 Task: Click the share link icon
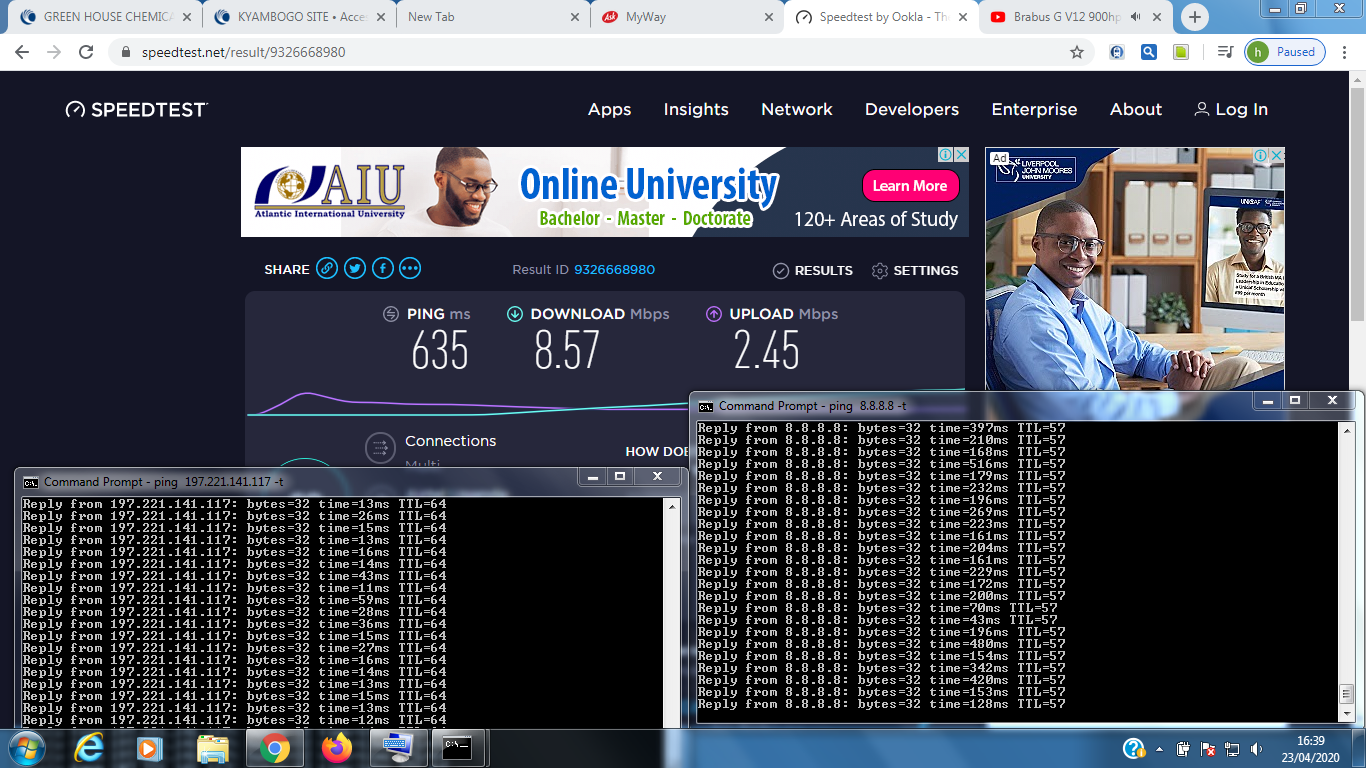tap(327, 269)
